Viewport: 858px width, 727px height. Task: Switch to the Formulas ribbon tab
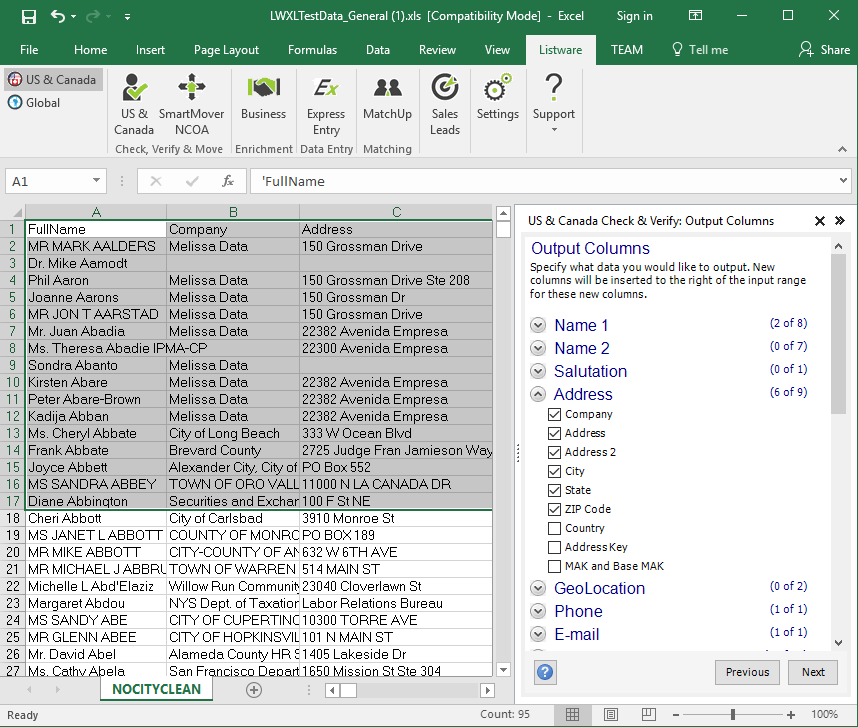(x=312, y=50)
